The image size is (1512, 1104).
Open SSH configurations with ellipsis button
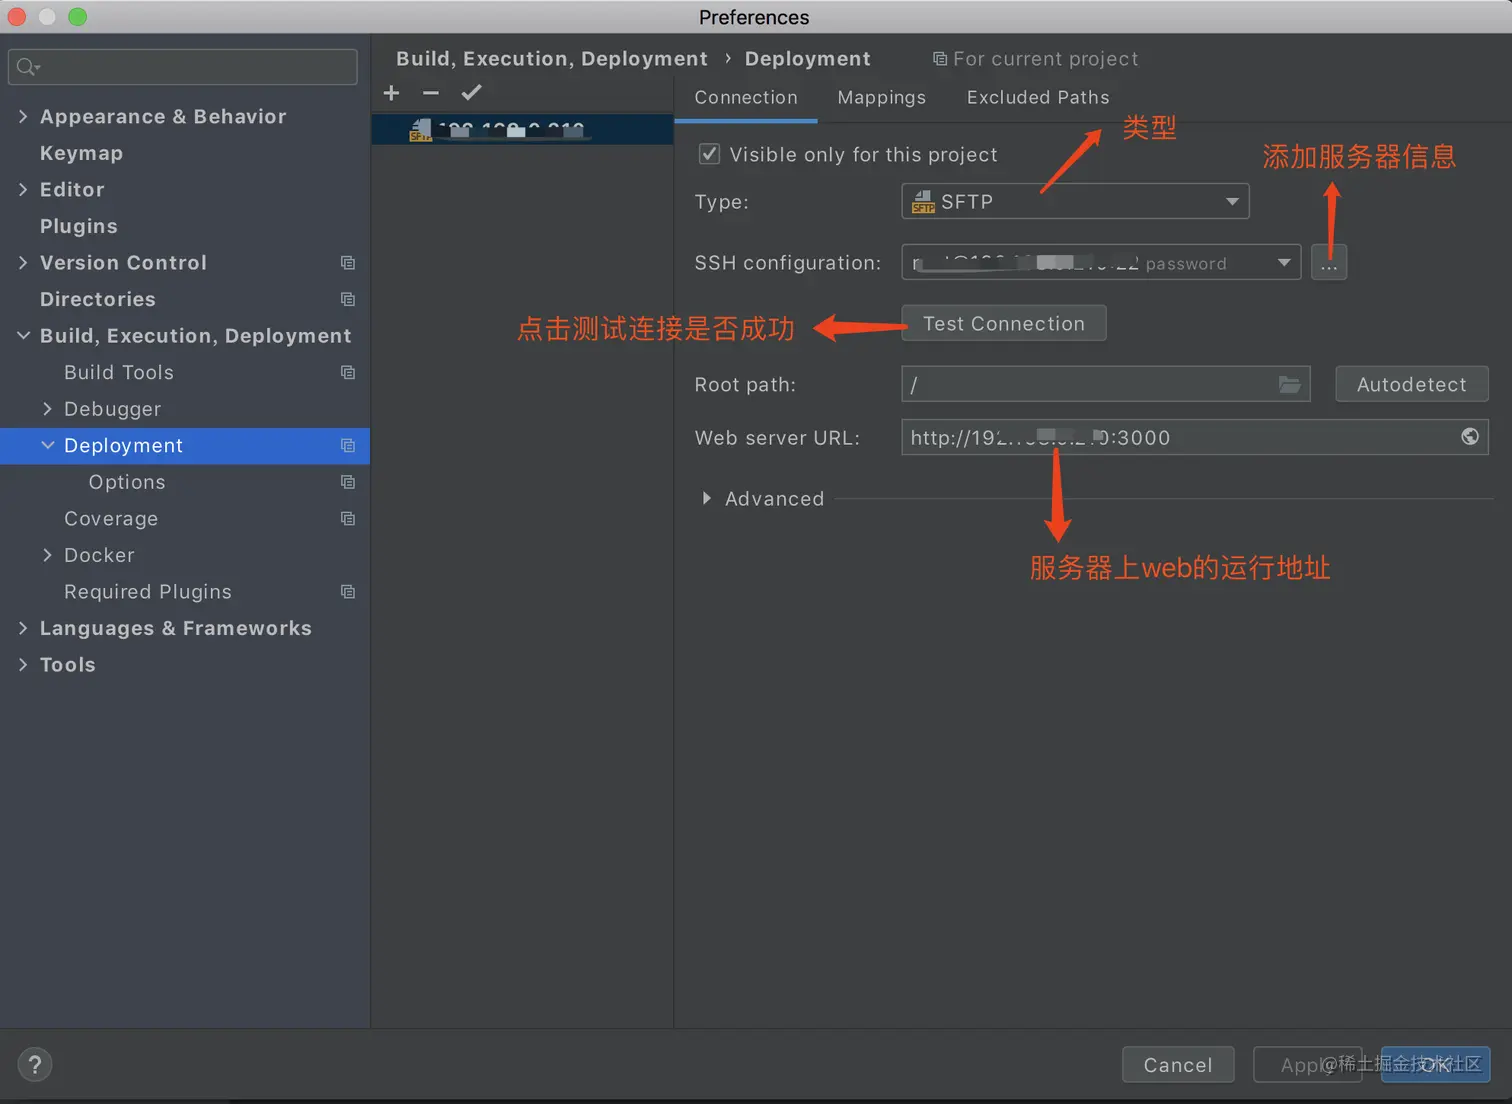tap(1329, 263)
